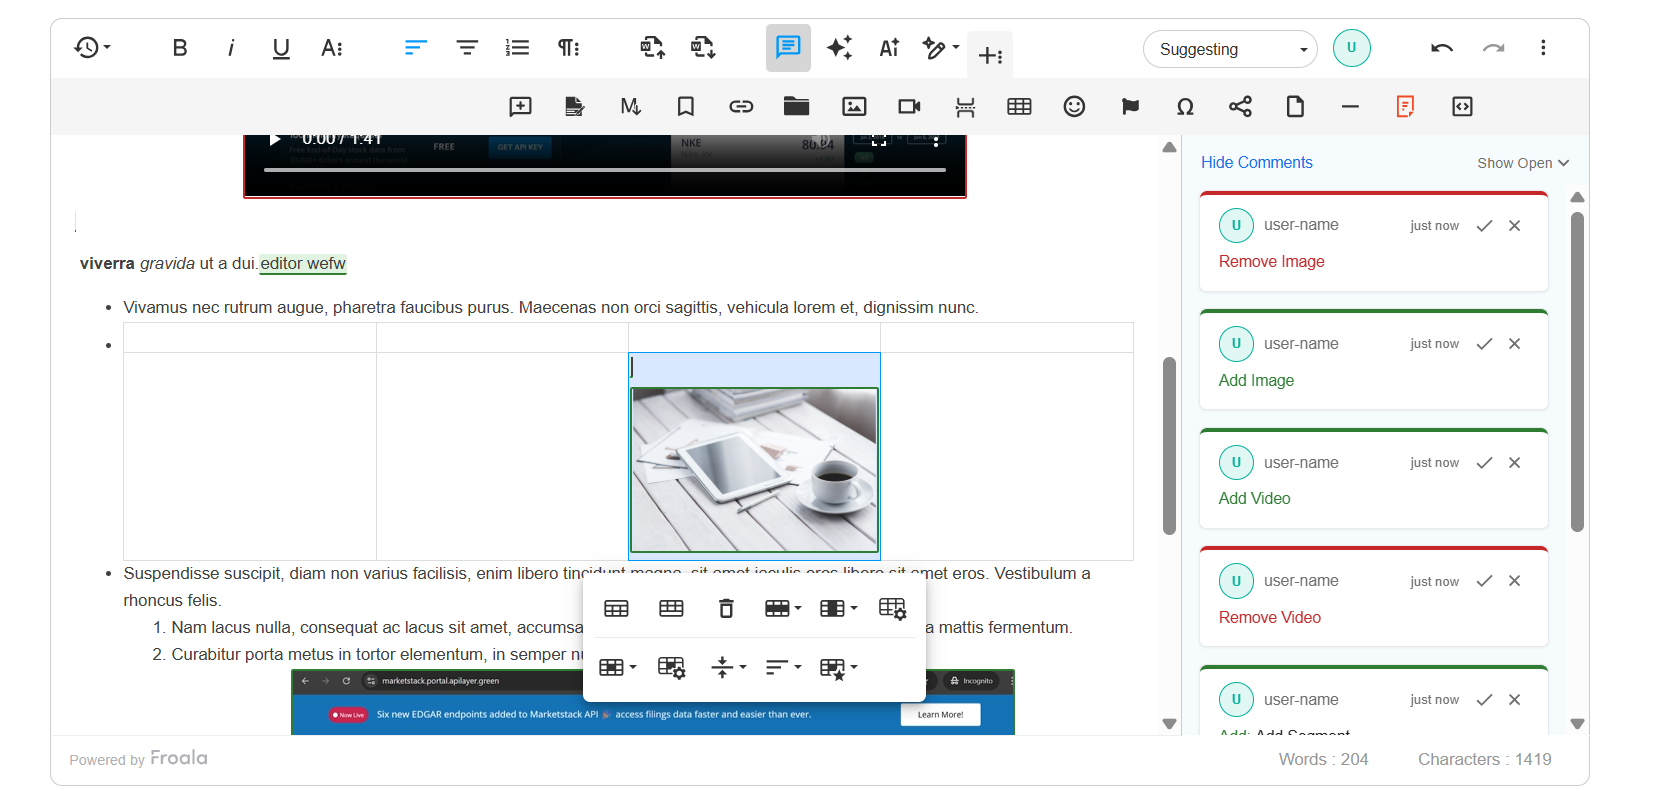The image size is (1673, 797).
Task: Toggle table header in popup
Action: [x=616, y=609]
